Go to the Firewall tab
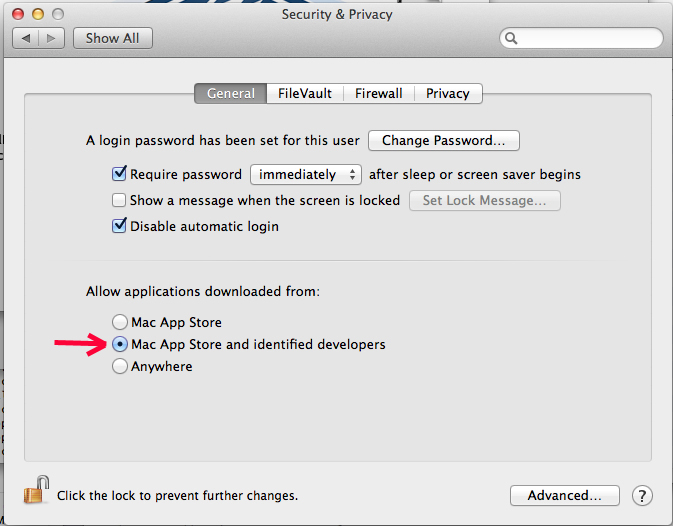673x526 pixels. pyautogui.click(x=379, y=94)
